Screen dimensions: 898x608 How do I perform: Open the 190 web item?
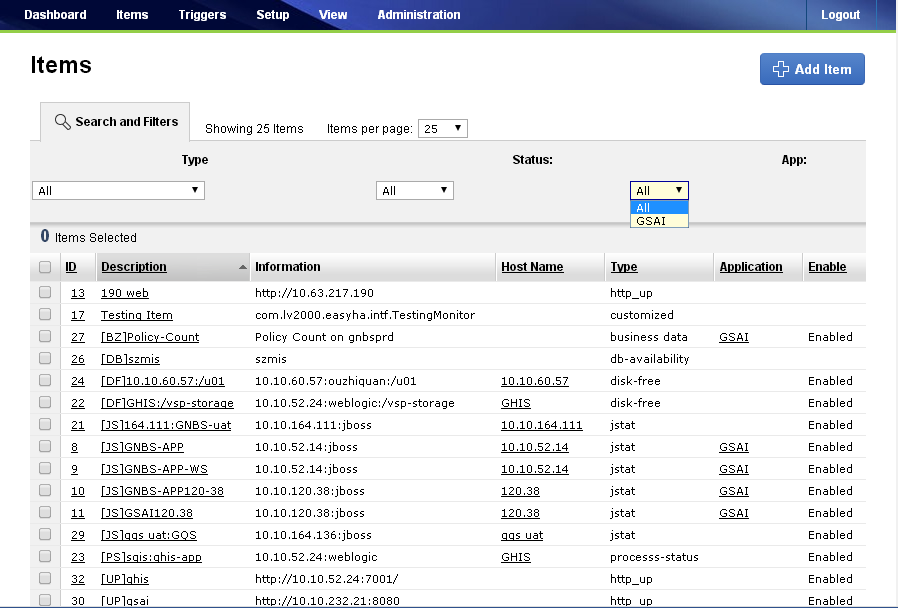125,293
